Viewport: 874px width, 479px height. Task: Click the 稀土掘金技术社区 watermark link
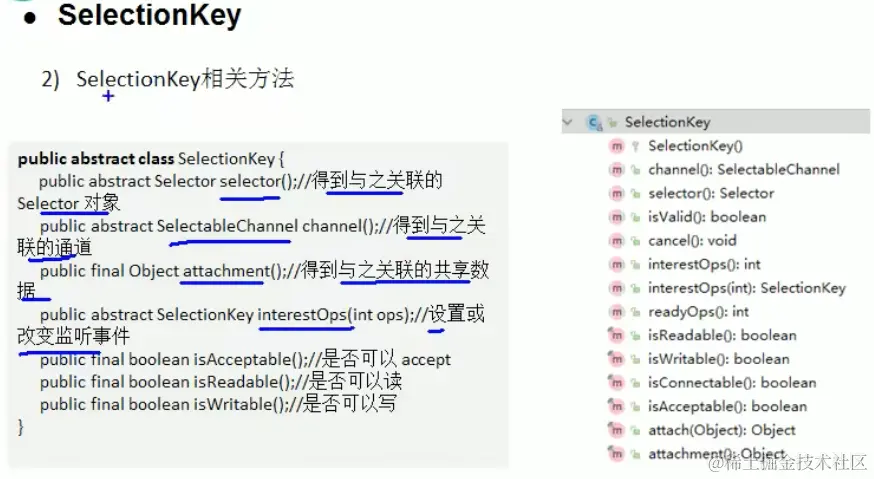[x=787, y=461]
